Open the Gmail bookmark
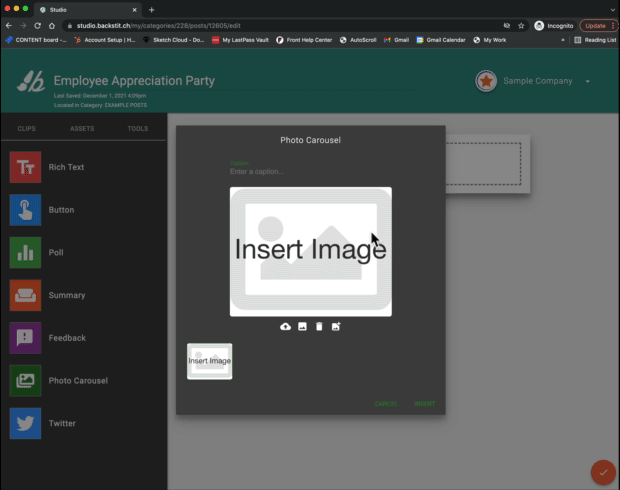This screenshot has width=620, height=490. pyautogui.click(x=397, y=40)
